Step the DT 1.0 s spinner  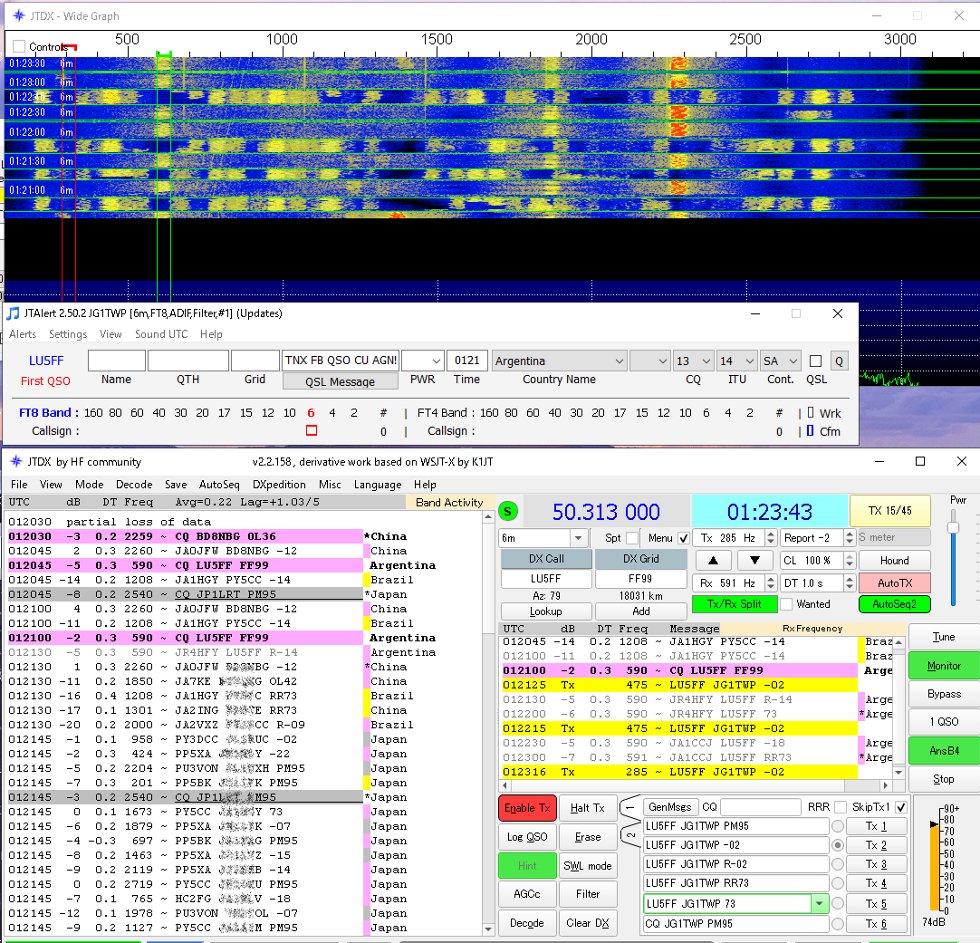pyautogui.click(x=848, y=583)
